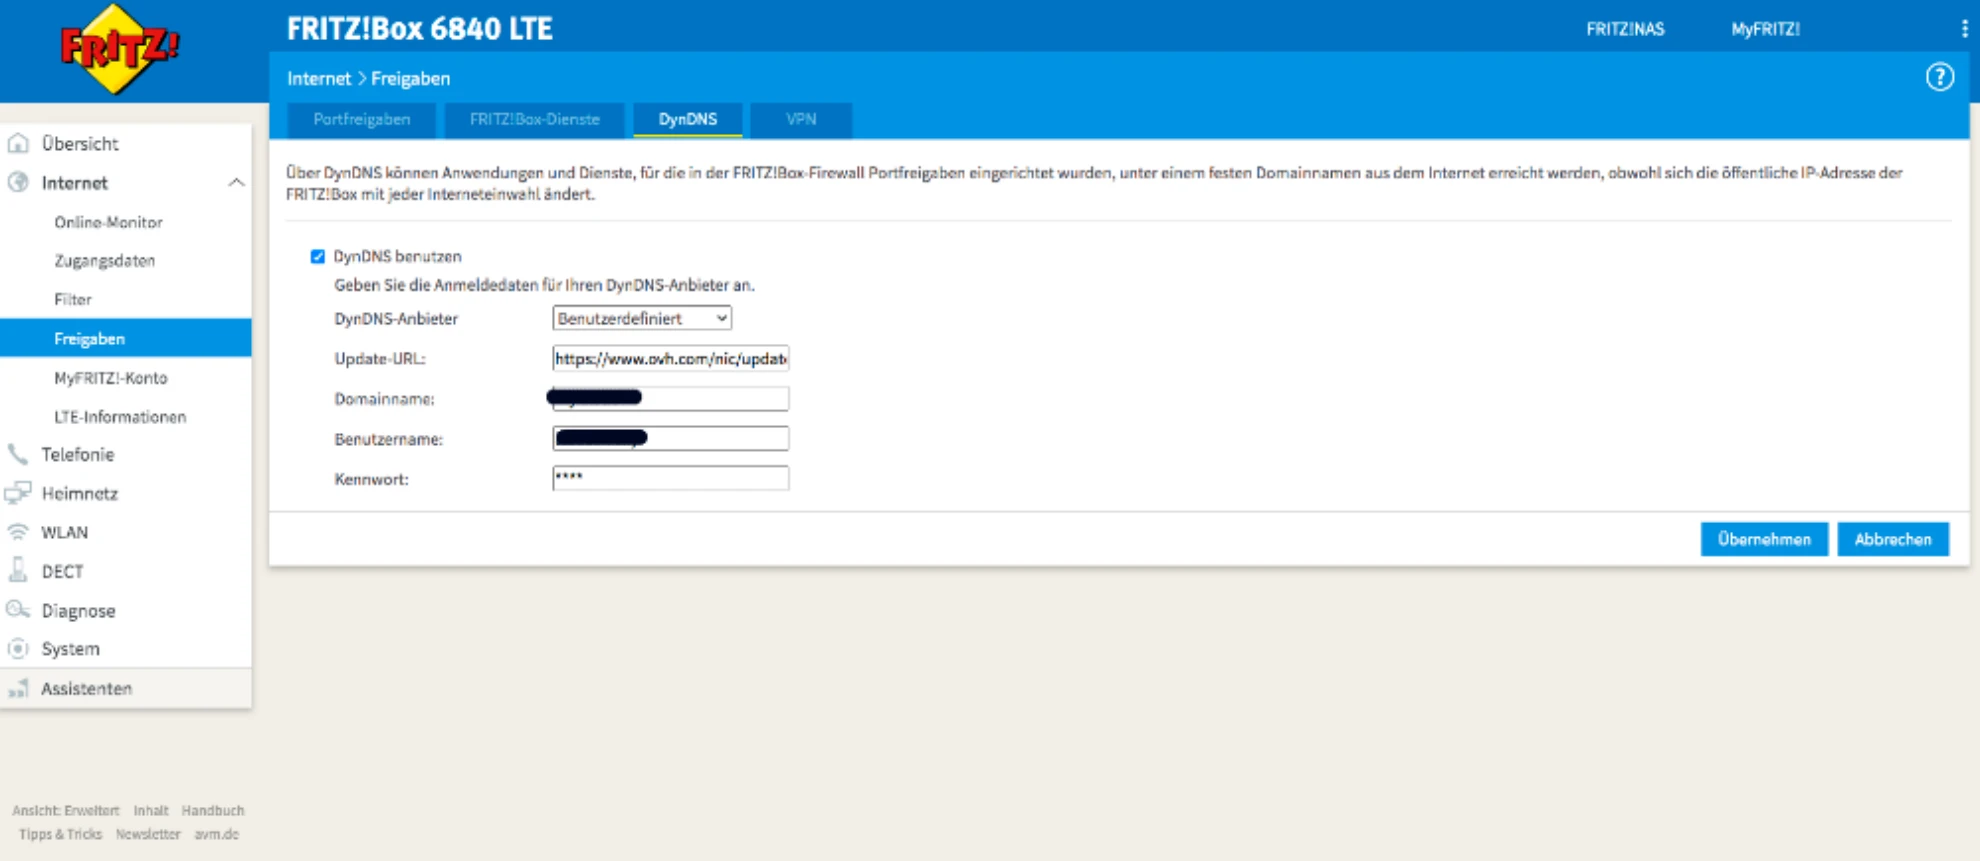
Task: Switch to the Portfreigaben tab
Action: [x=361, y=119]
